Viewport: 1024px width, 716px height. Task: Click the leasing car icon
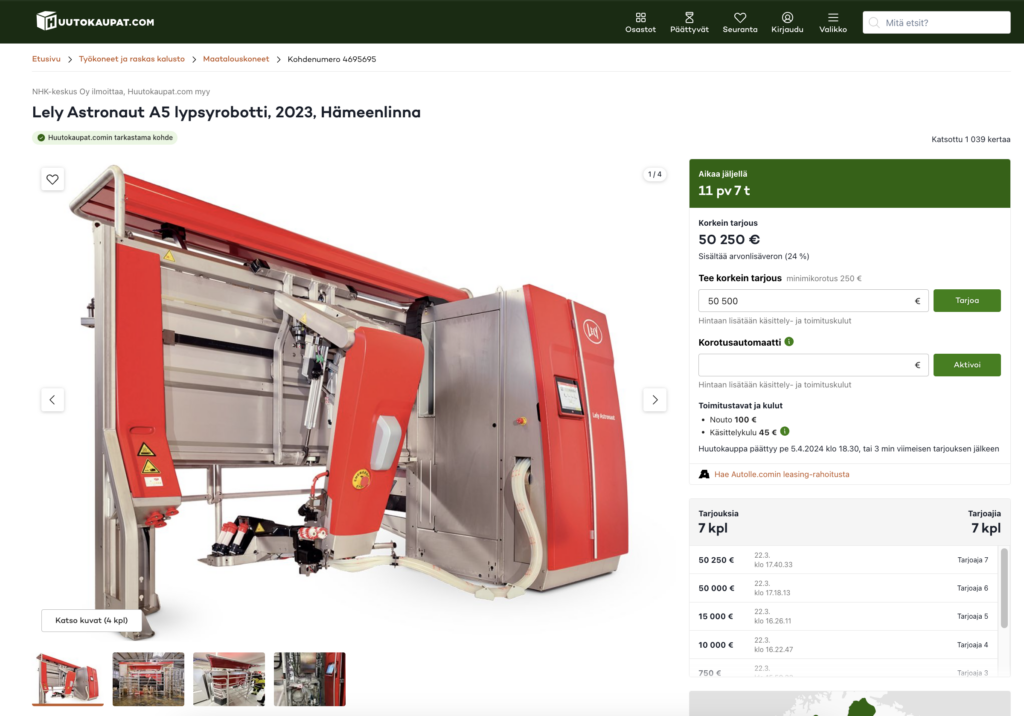pos(704,474)
